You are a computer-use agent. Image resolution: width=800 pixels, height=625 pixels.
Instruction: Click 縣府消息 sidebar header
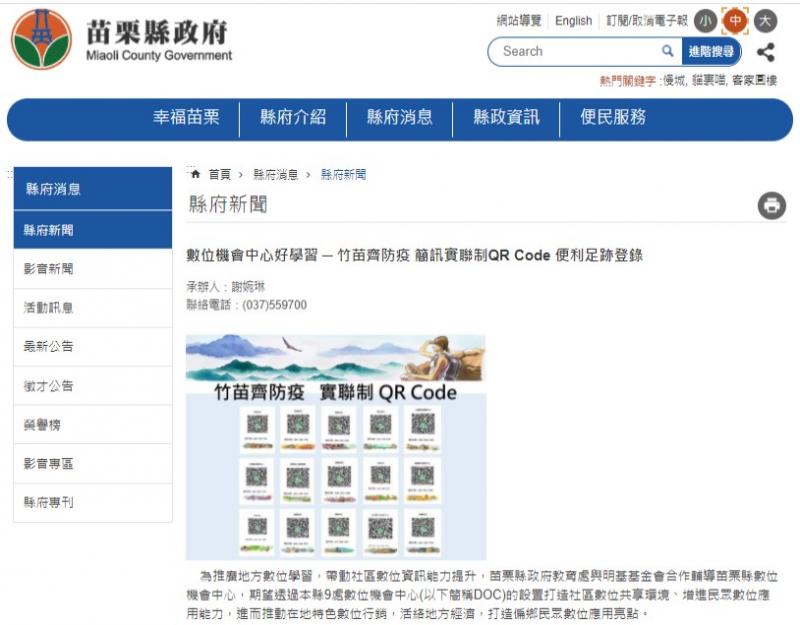93,189
